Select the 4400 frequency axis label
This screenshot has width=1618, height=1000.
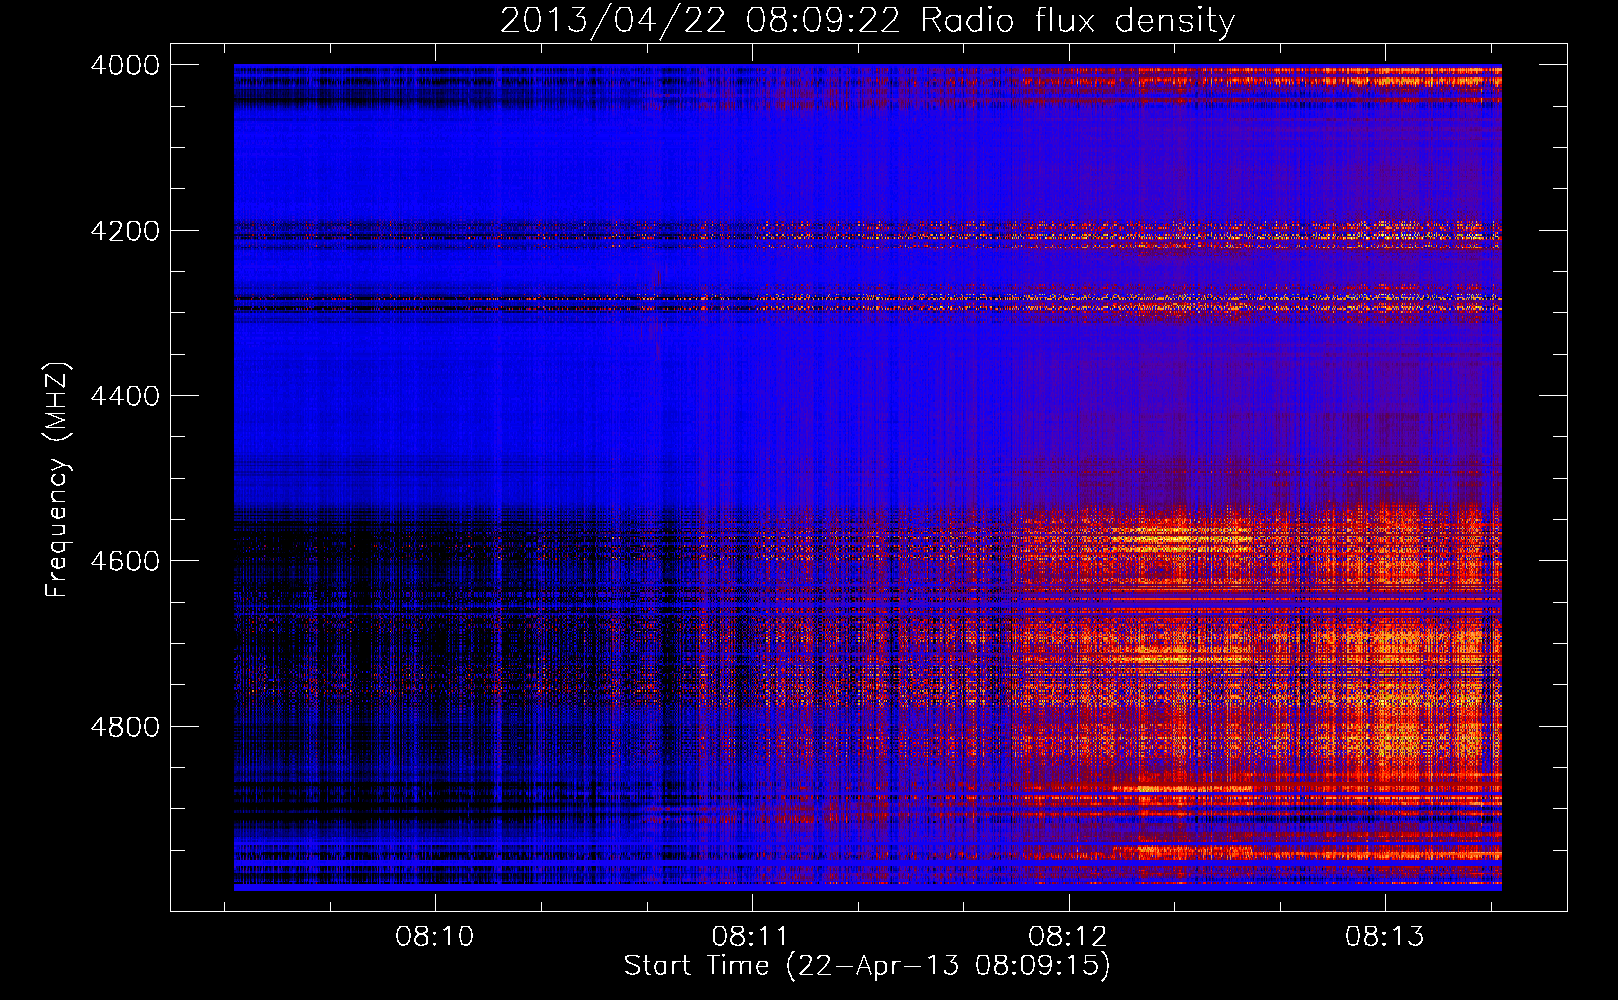[x=125, y=396]
